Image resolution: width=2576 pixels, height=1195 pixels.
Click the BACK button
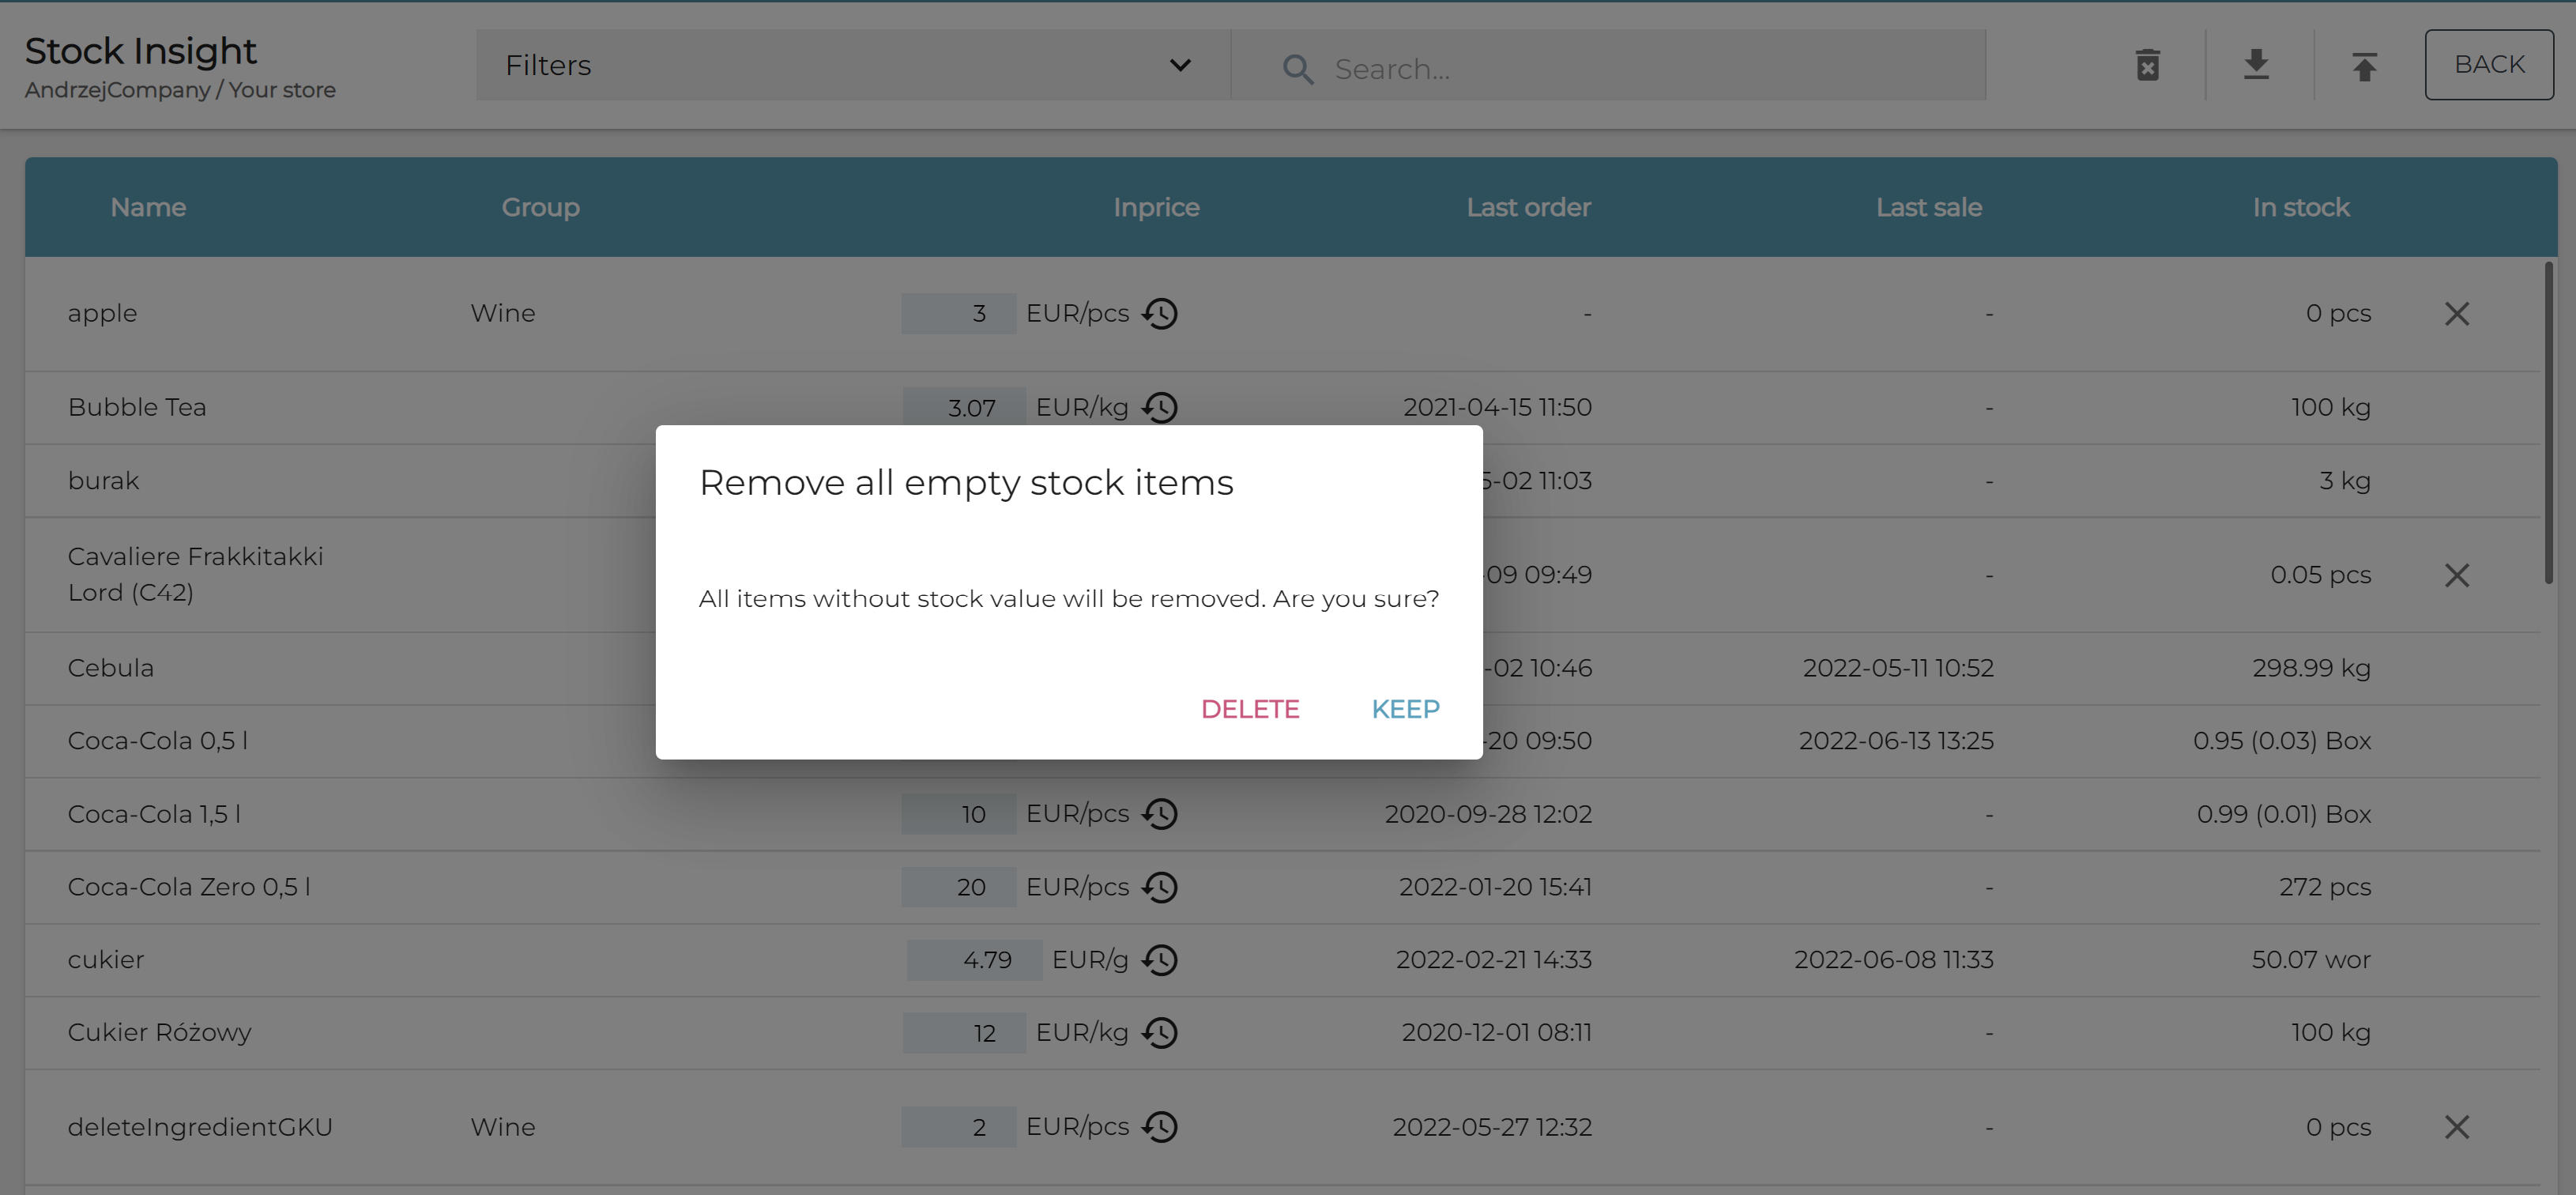tap(2488, 65)
